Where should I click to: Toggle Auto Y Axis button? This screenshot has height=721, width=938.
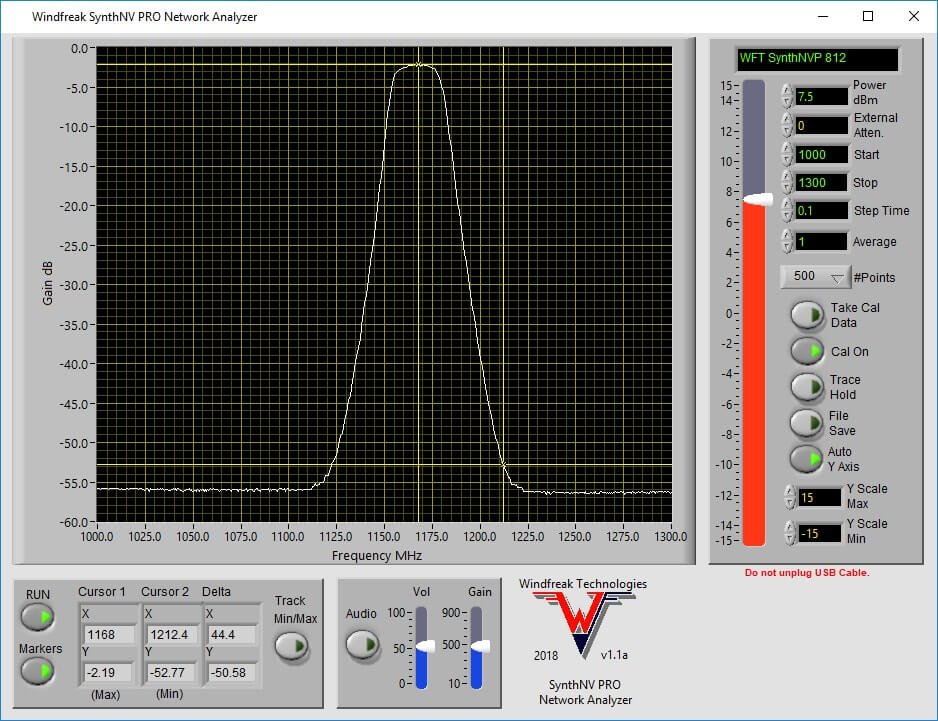click(806, 459)
